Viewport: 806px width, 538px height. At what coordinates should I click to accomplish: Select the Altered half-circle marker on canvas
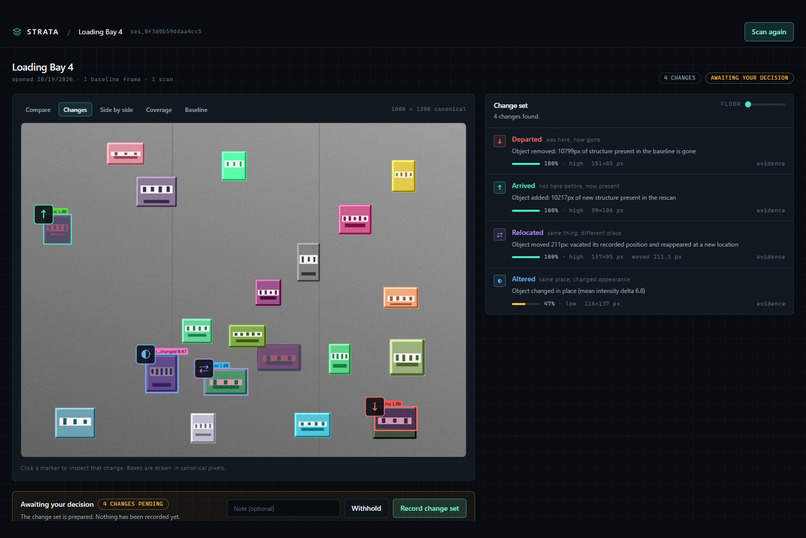click(145, 354)
